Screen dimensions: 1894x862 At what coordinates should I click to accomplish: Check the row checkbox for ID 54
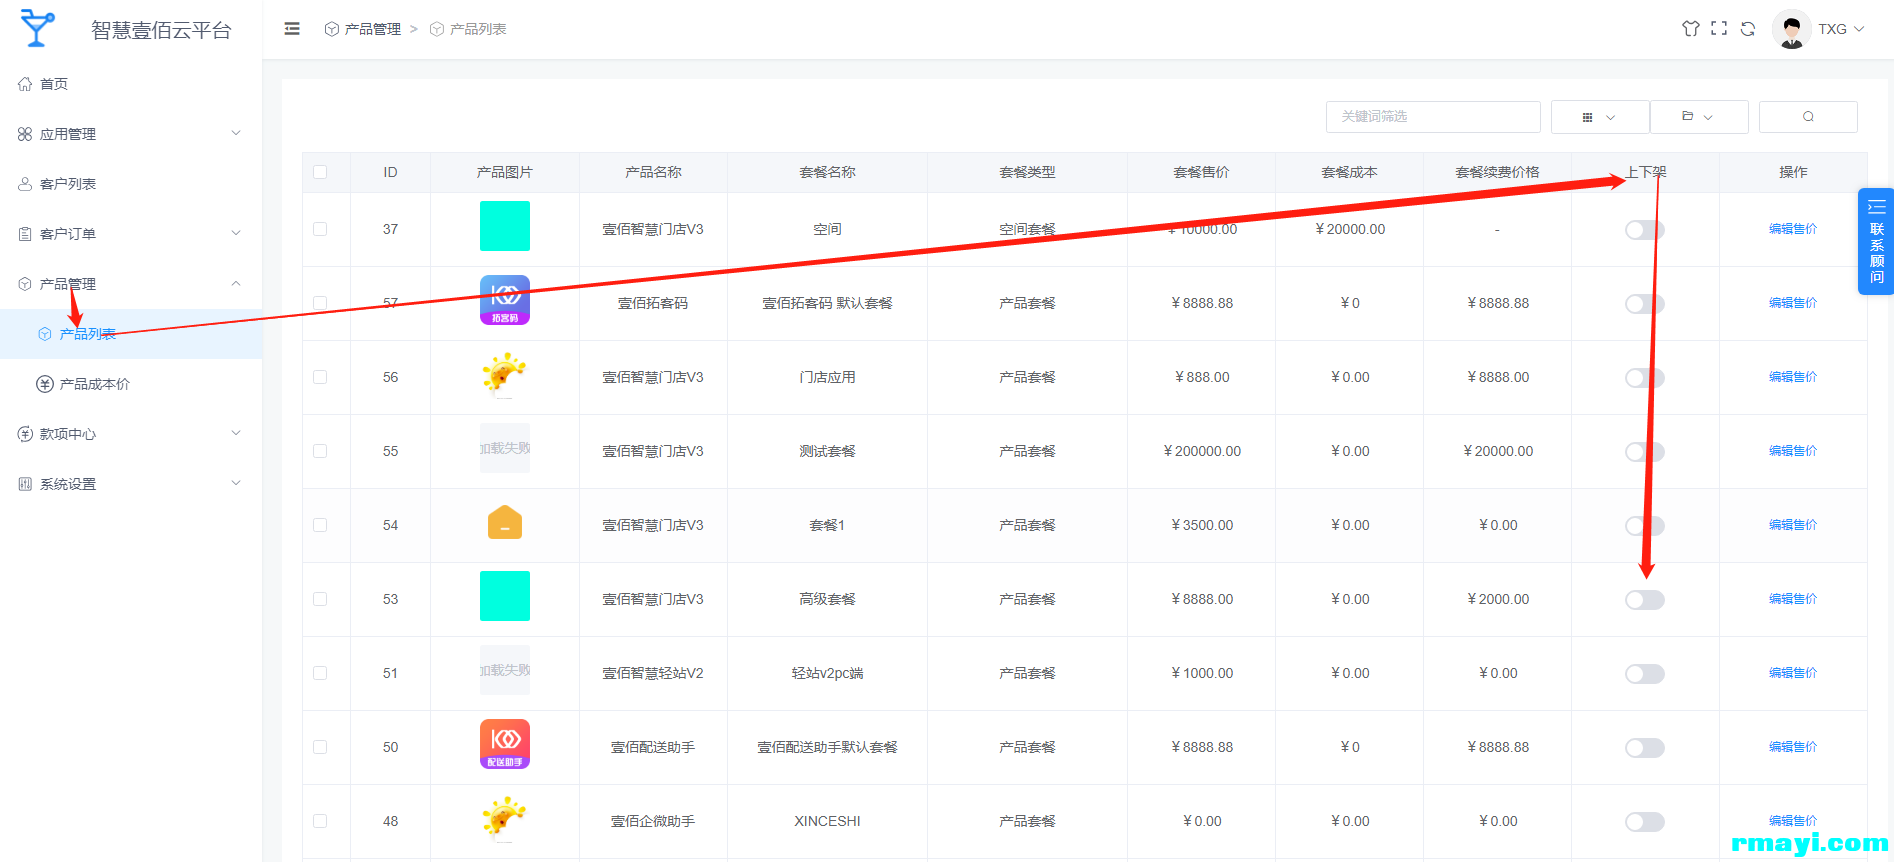[320, 525]
